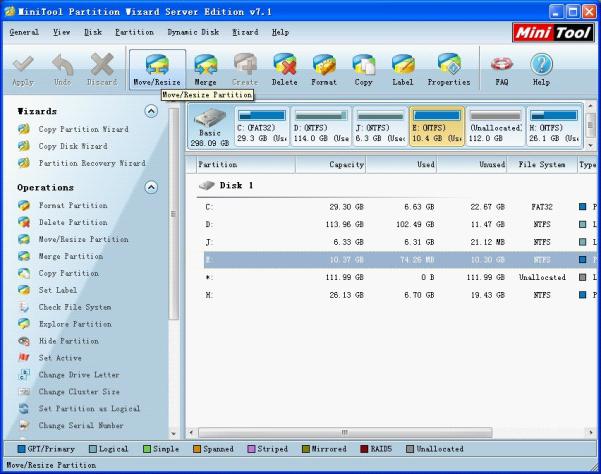The image size is (601, 474).
Task: Launch Partition Recovery Wizard
Action: [82, 163]
